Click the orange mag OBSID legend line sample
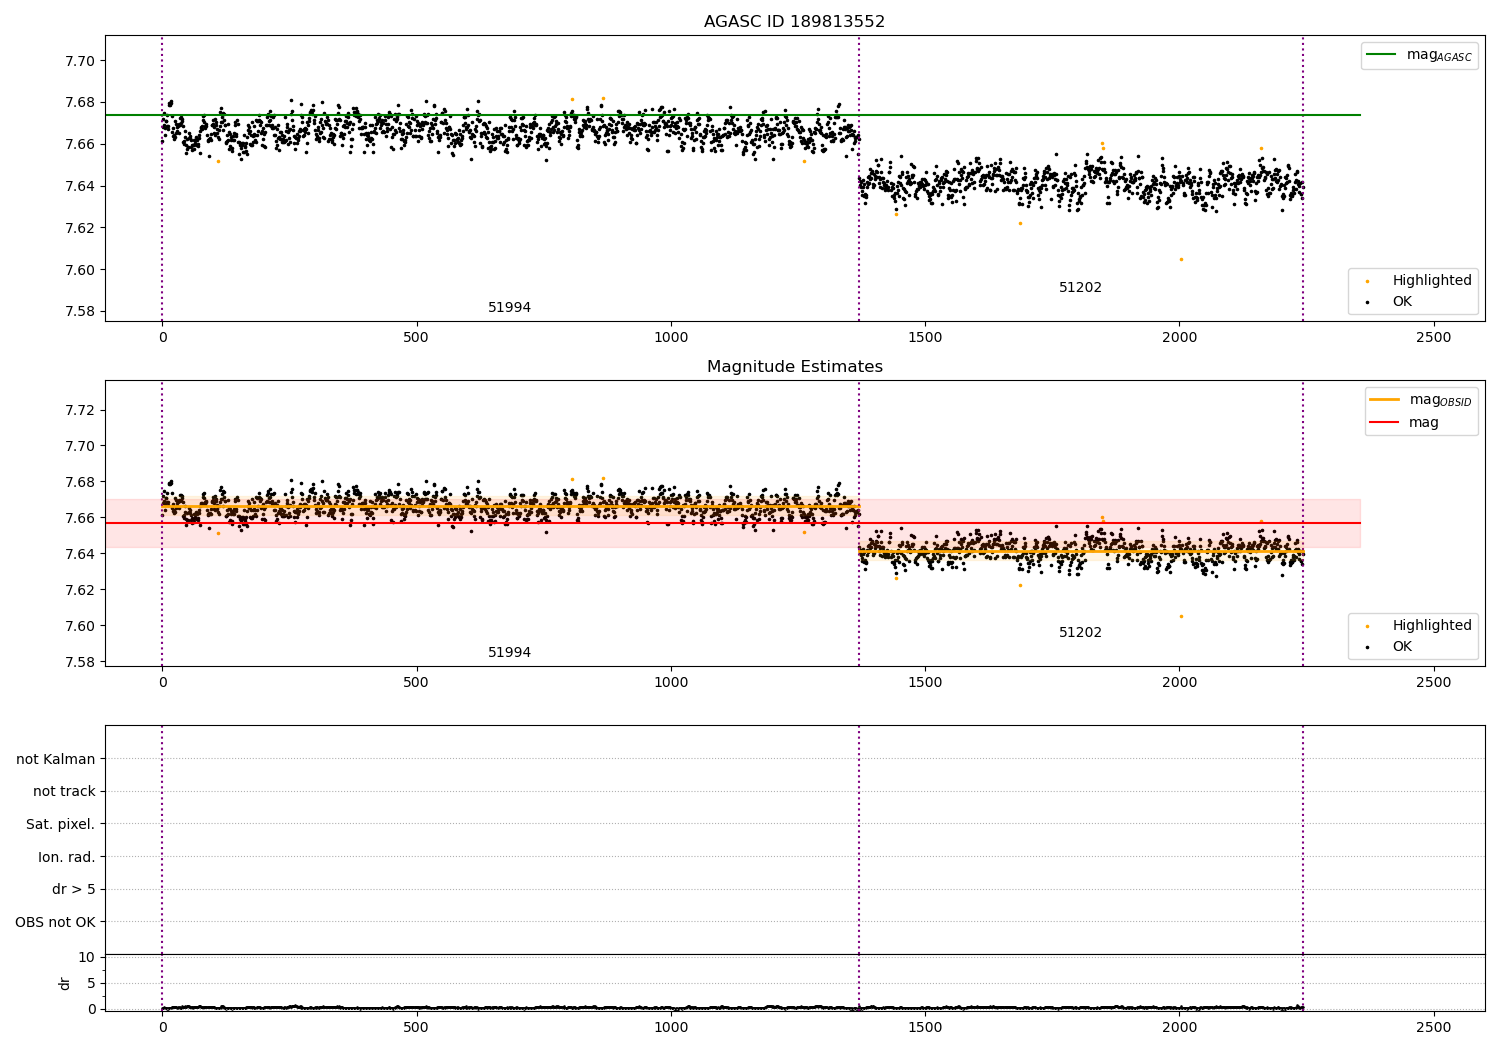 click(1385, 400)
